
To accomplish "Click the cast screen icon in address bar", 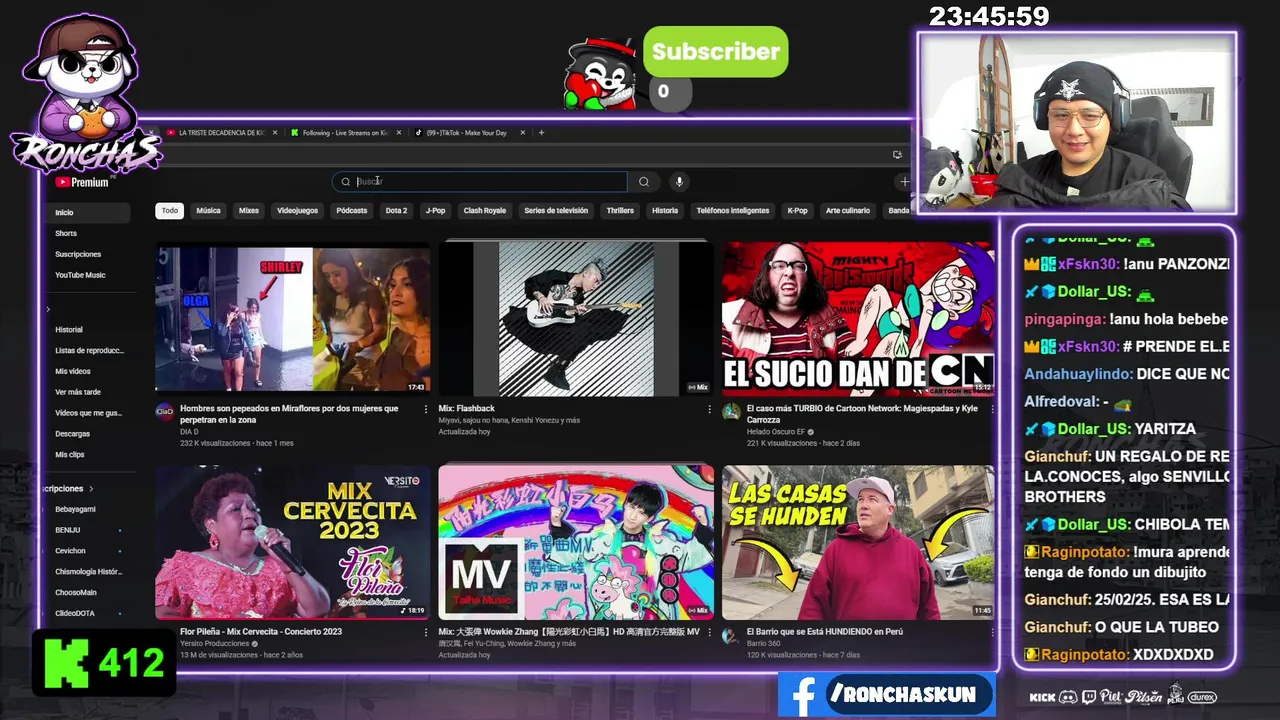I will coord(897,155).
